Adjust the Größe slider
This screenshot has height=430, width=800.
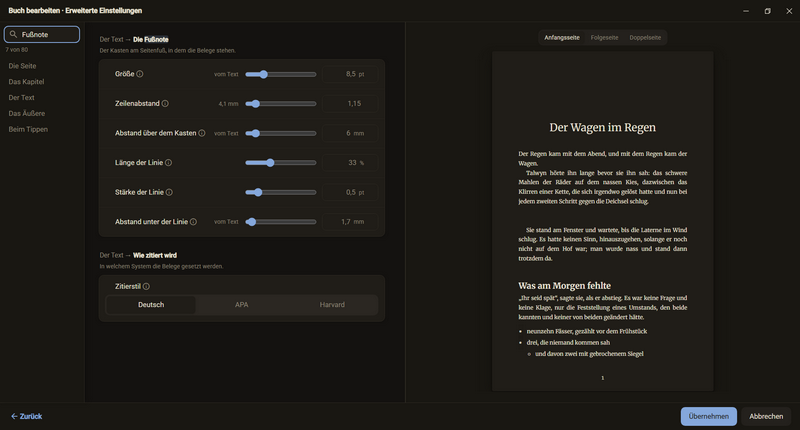pyautogui.click(x=281, y=74)
